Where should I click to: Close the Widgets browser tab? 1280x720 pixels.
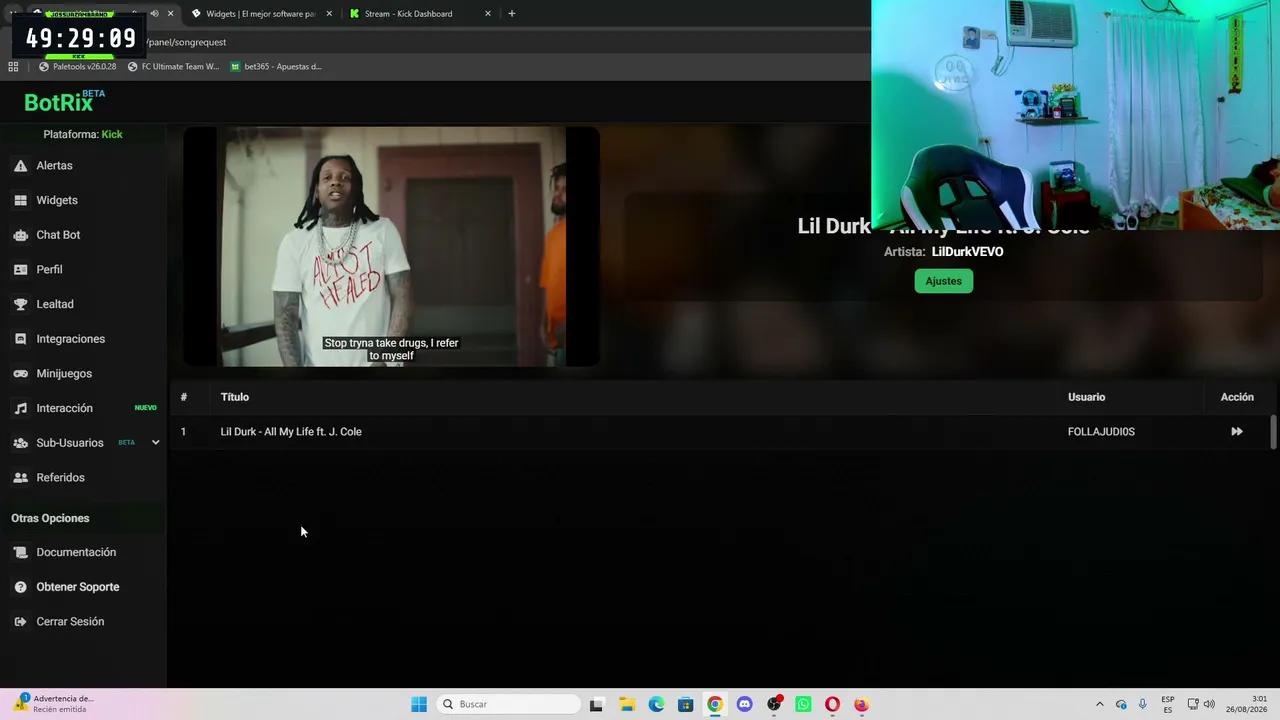329,14
